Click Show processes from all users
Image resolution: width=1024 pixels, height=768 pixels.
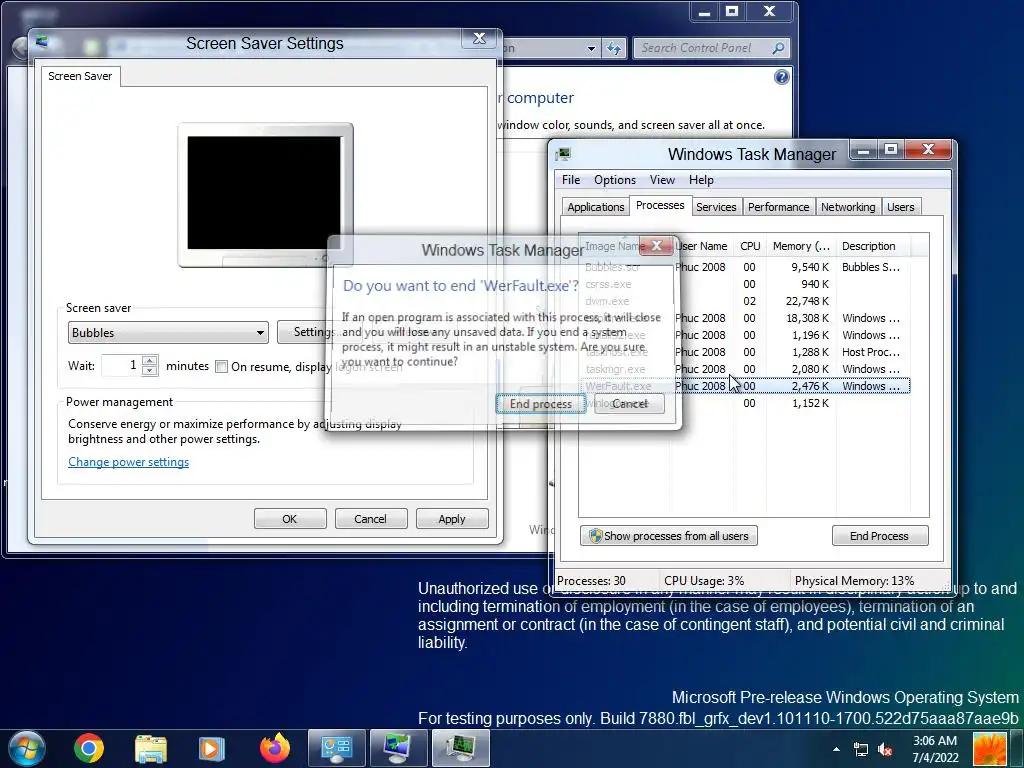point(669,536)
